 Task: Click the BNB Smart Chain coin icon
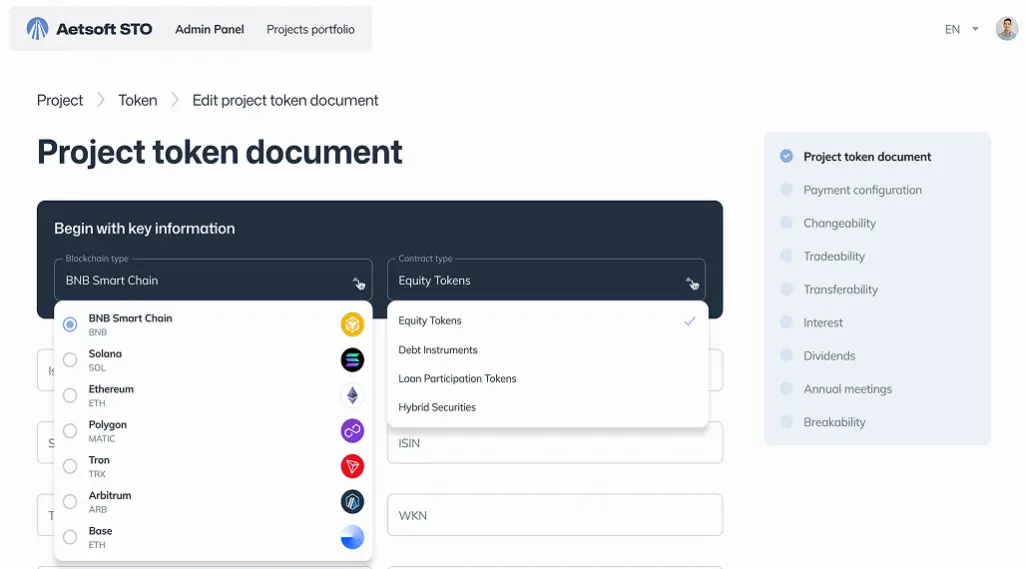(x=352, y=325)
